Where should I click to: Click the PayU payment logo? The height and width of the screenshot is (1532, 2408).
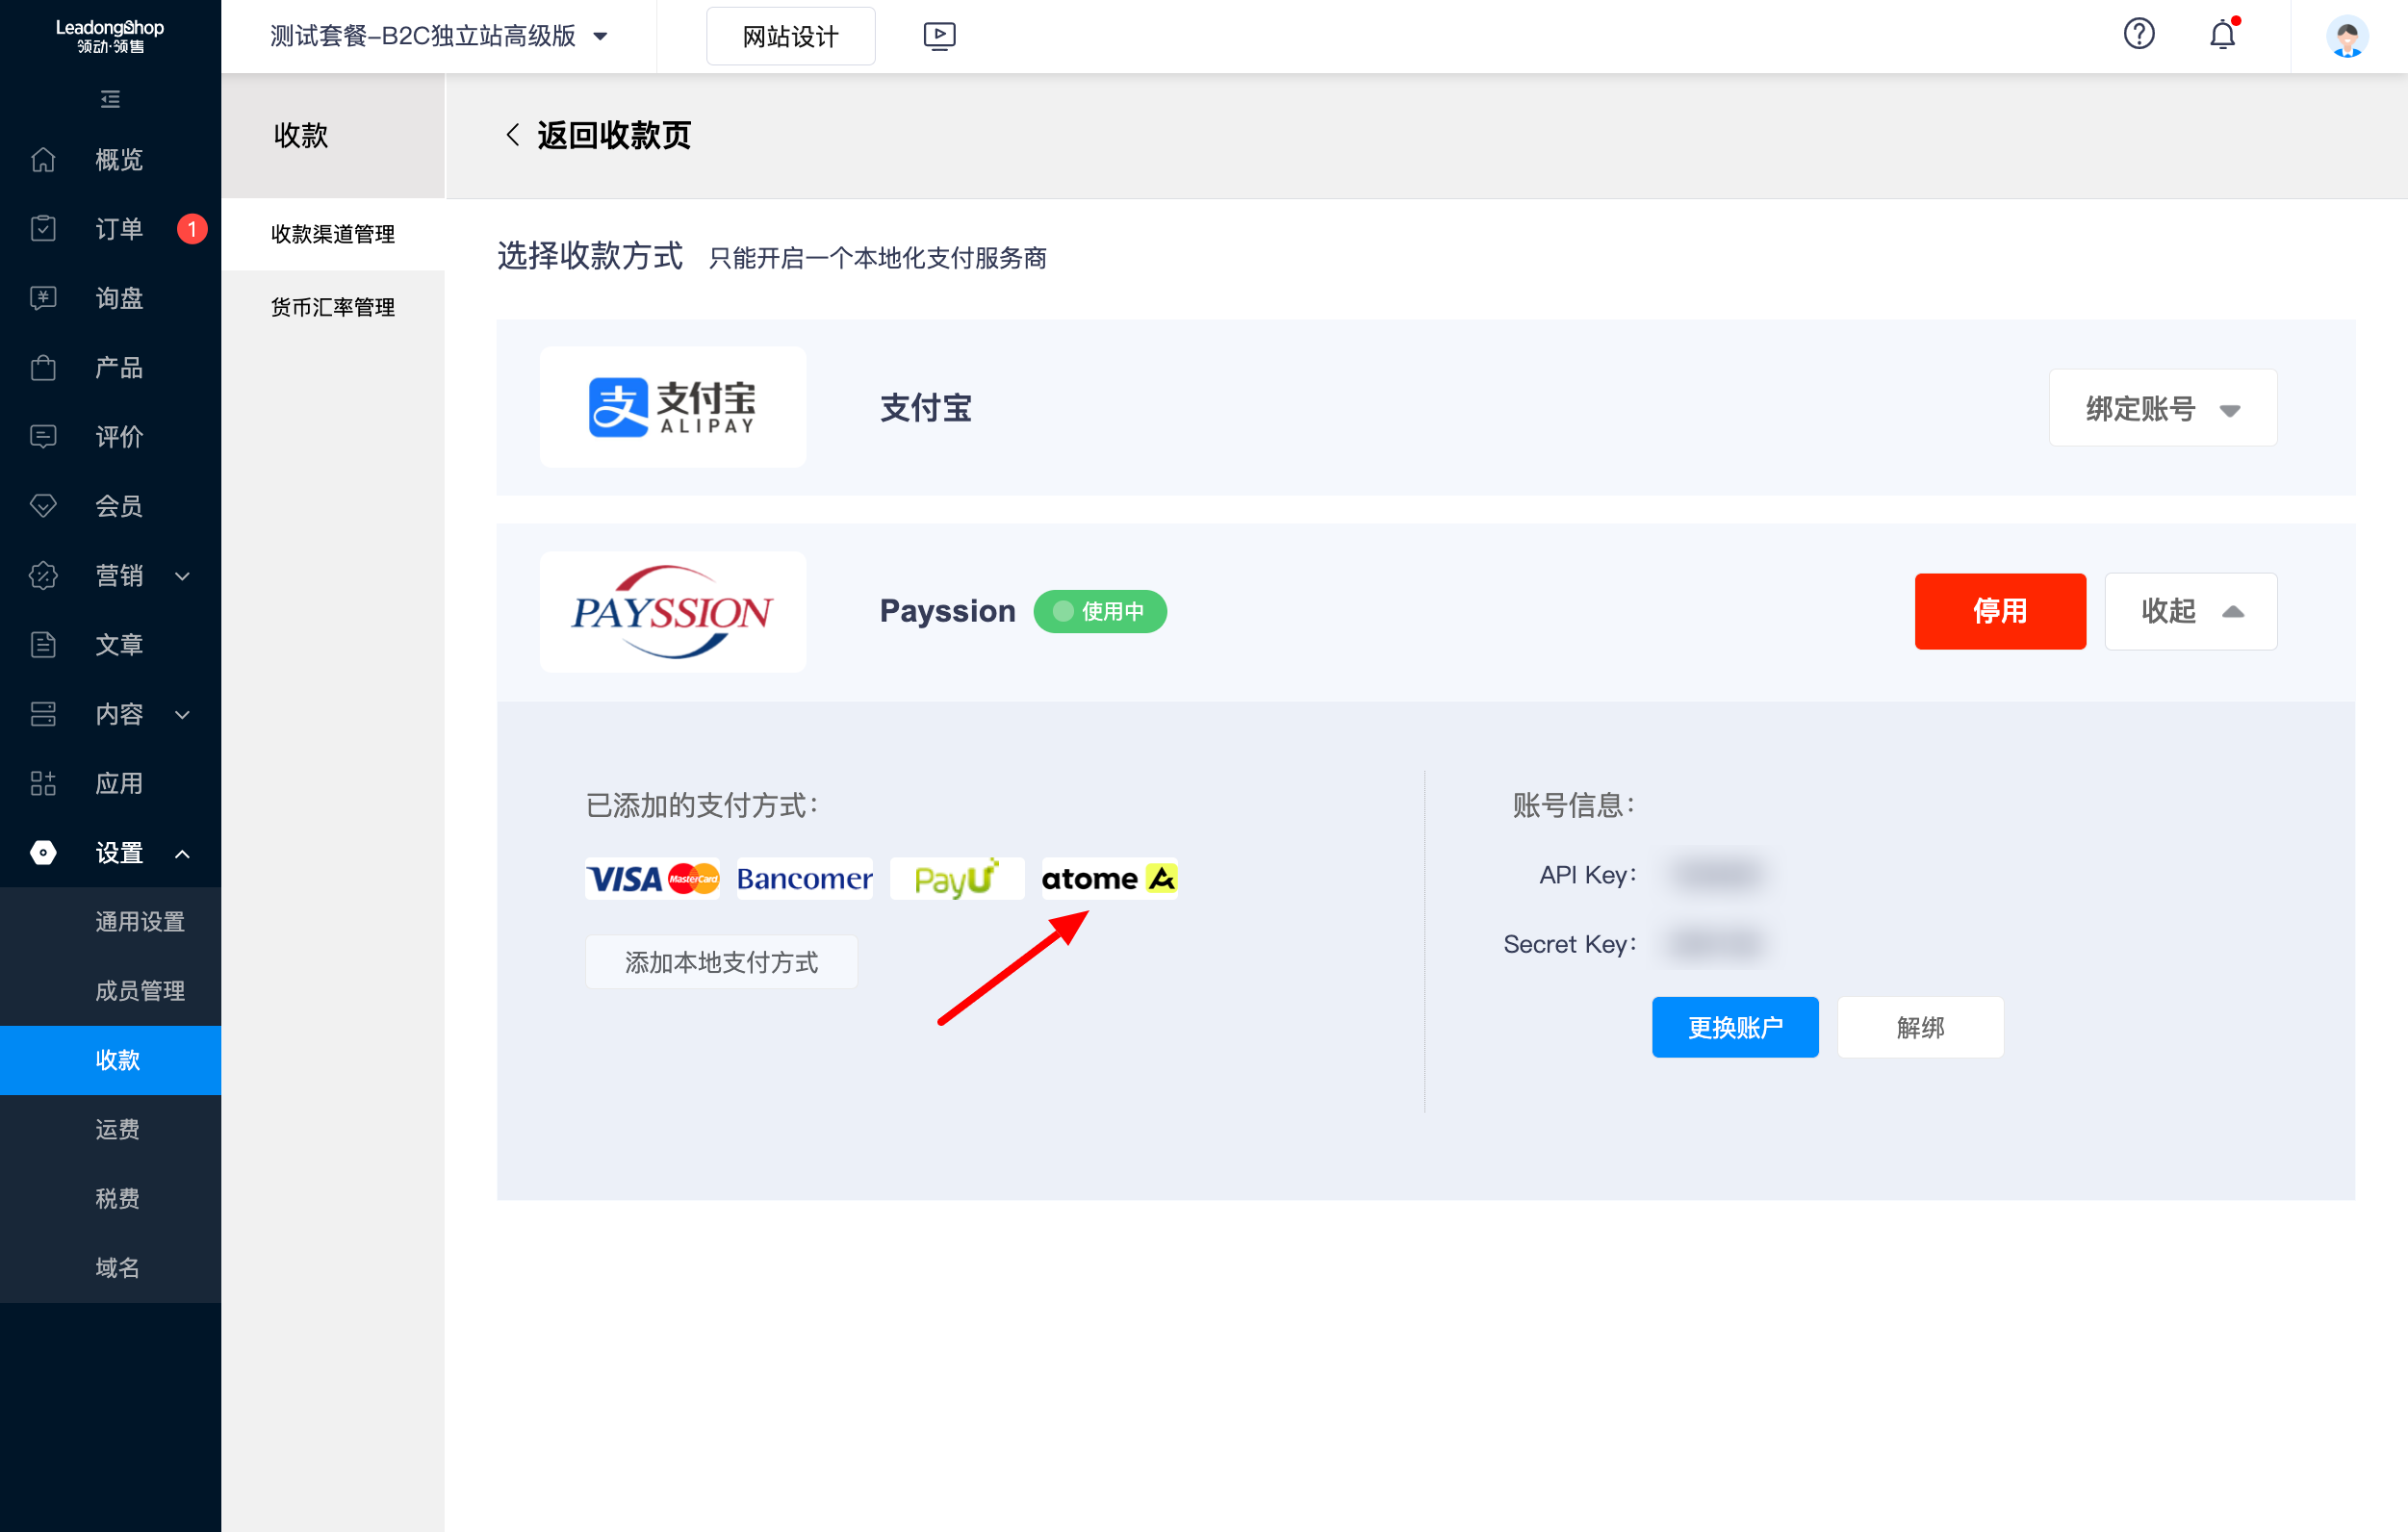[956, 879]
